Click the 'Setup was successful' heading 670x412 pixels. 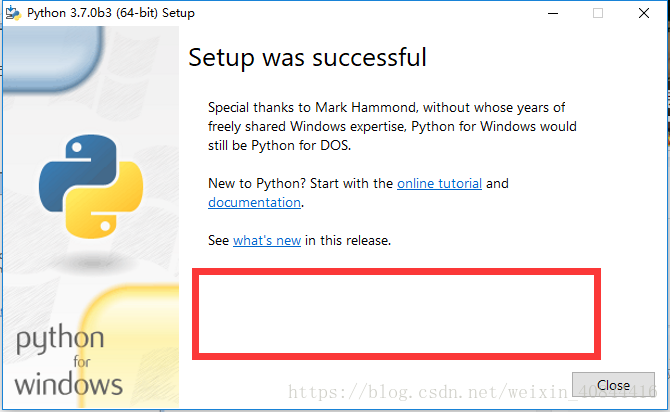307,57
